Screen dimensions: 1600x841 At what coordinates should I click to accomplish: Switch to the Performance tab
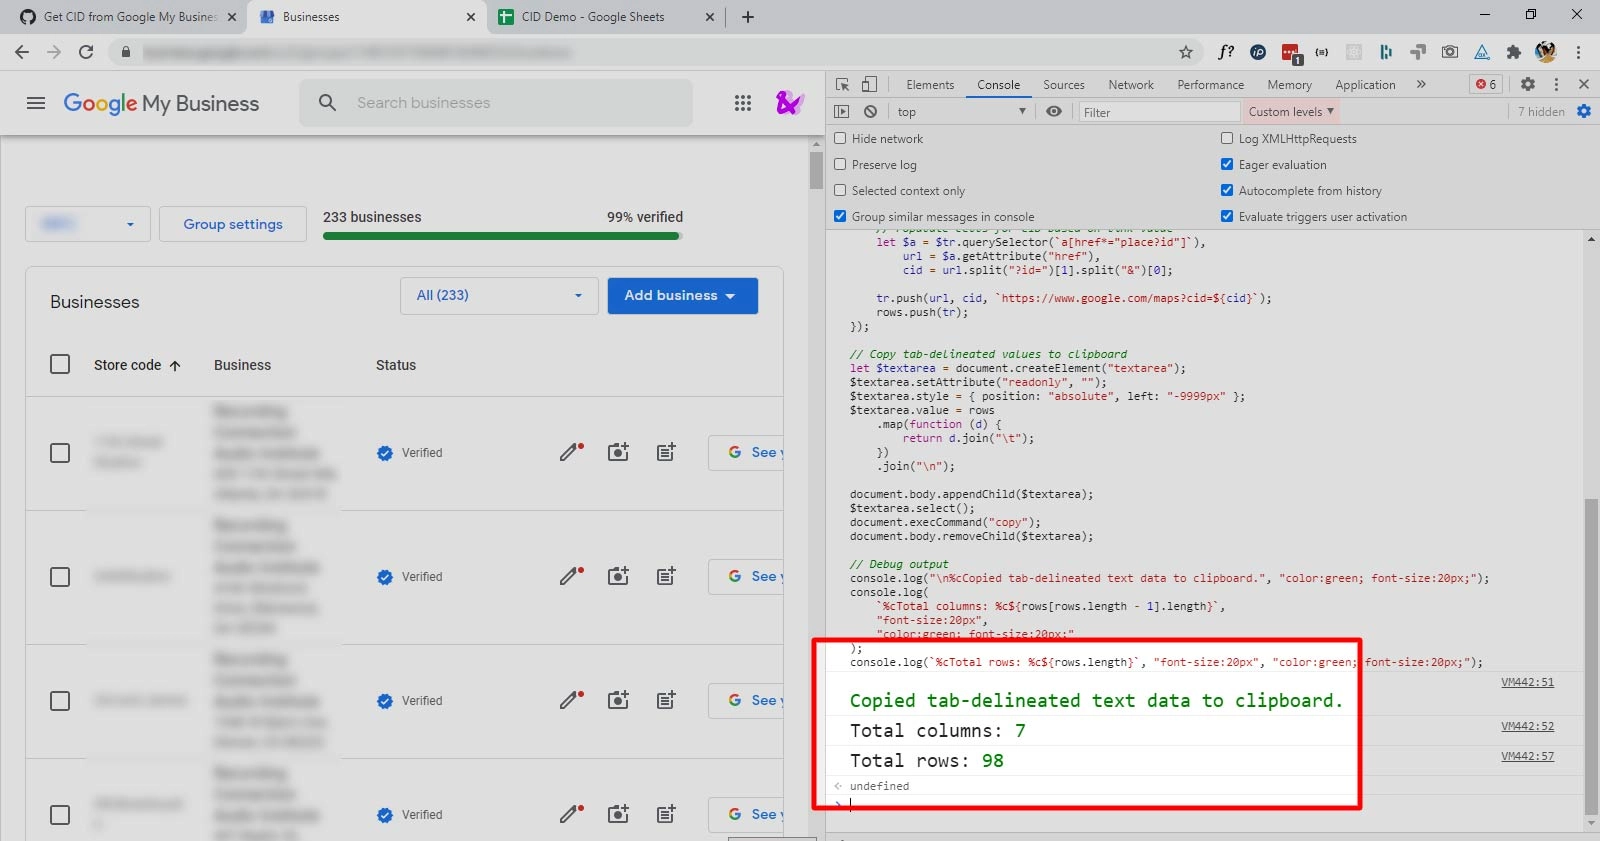click(x=1210, y=84)
